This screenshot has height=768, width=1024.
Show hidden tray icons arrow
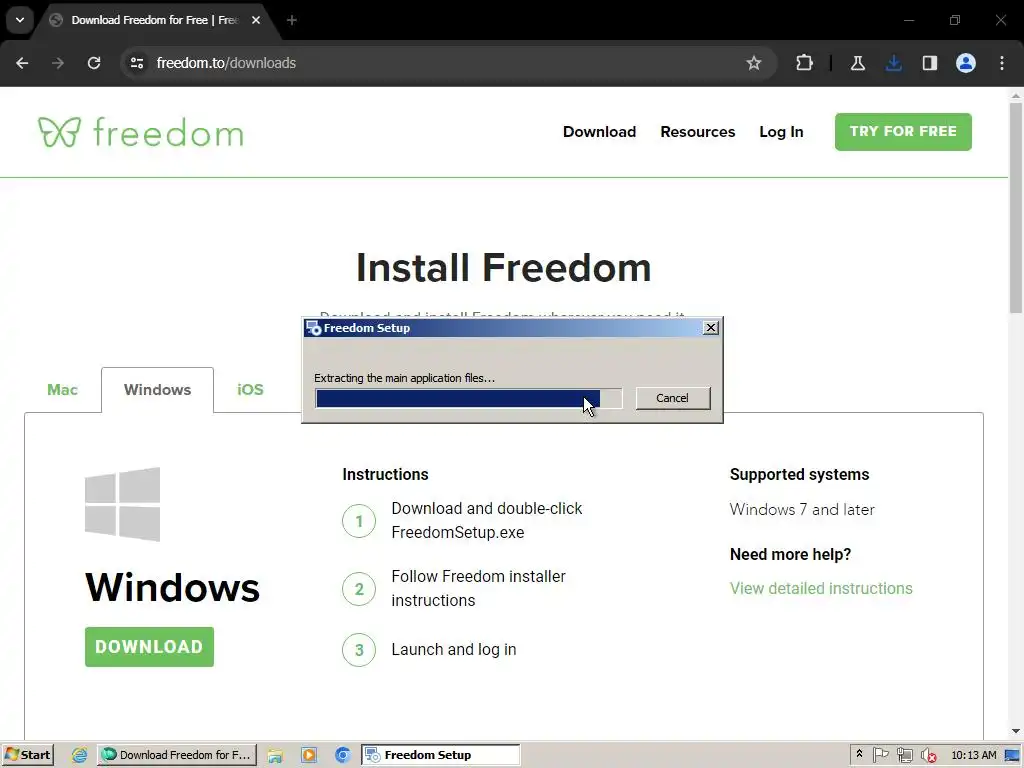(859, 754)
